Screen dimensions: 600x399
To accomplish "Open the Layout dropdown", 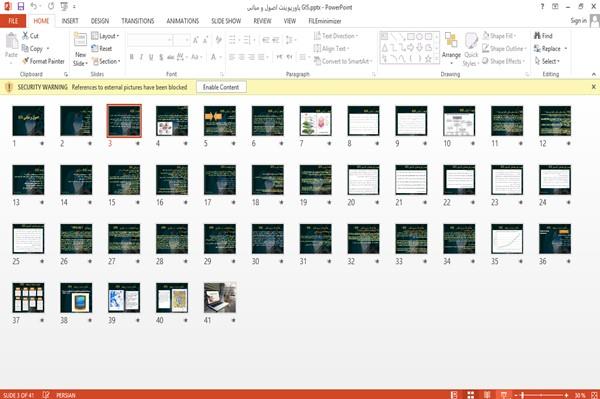I will tap(105, 36).
